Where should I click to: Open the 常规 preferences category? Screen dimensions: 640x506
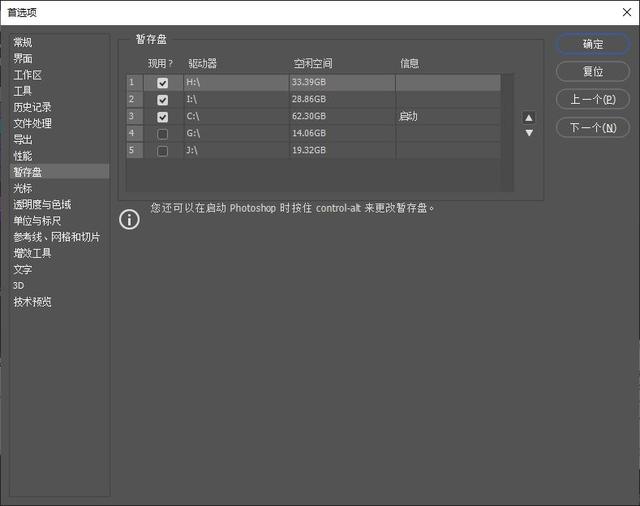pyautogui.click(x=23, y=42)
